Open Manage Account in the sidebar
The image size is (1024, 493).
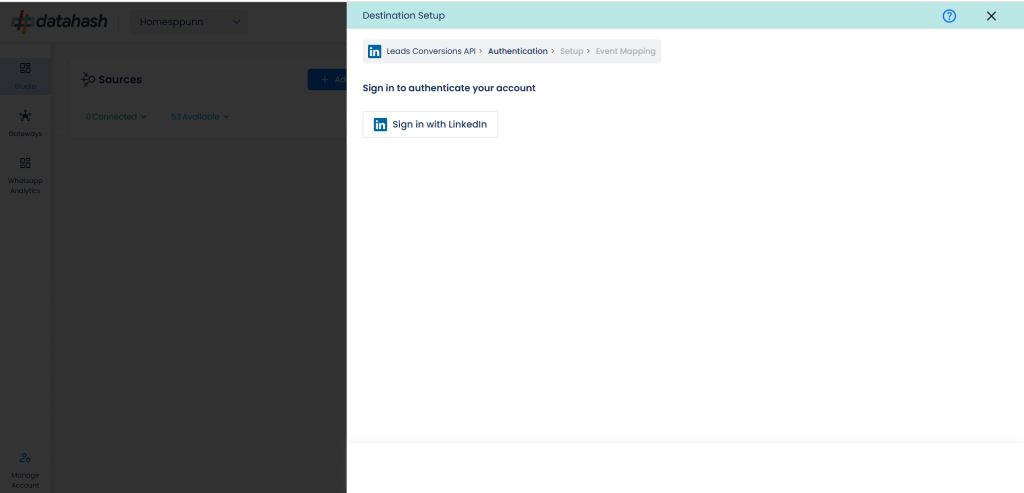pyautogui.click(x=25, y=470)
